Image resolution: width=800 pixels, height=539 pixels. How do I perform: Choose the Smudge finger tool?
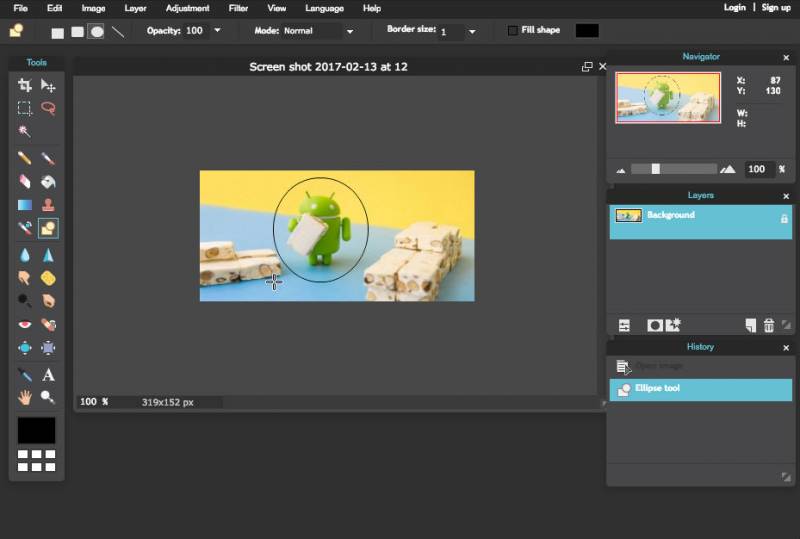tap(24, 278)
